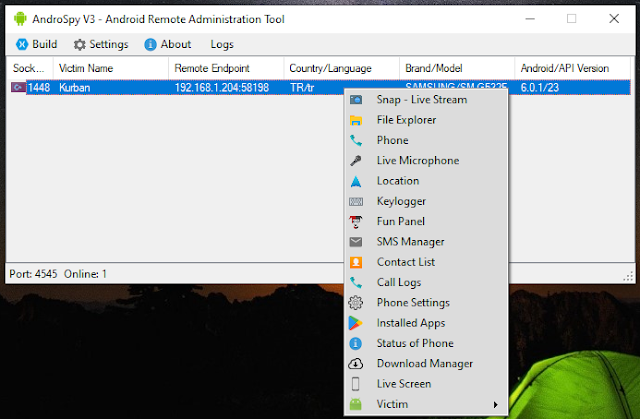
Task: Click the envelope icon beside SMS Manager
Action: click(x=356, y=242)
